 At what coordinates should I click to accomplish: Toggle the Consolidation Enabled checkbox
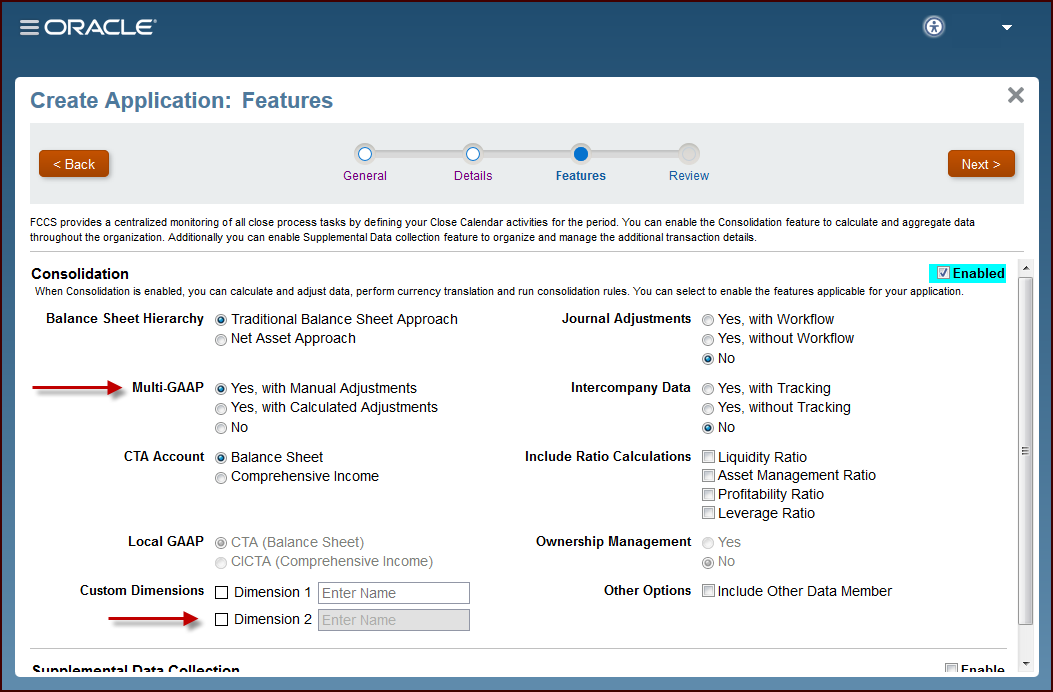click(944, 273)
